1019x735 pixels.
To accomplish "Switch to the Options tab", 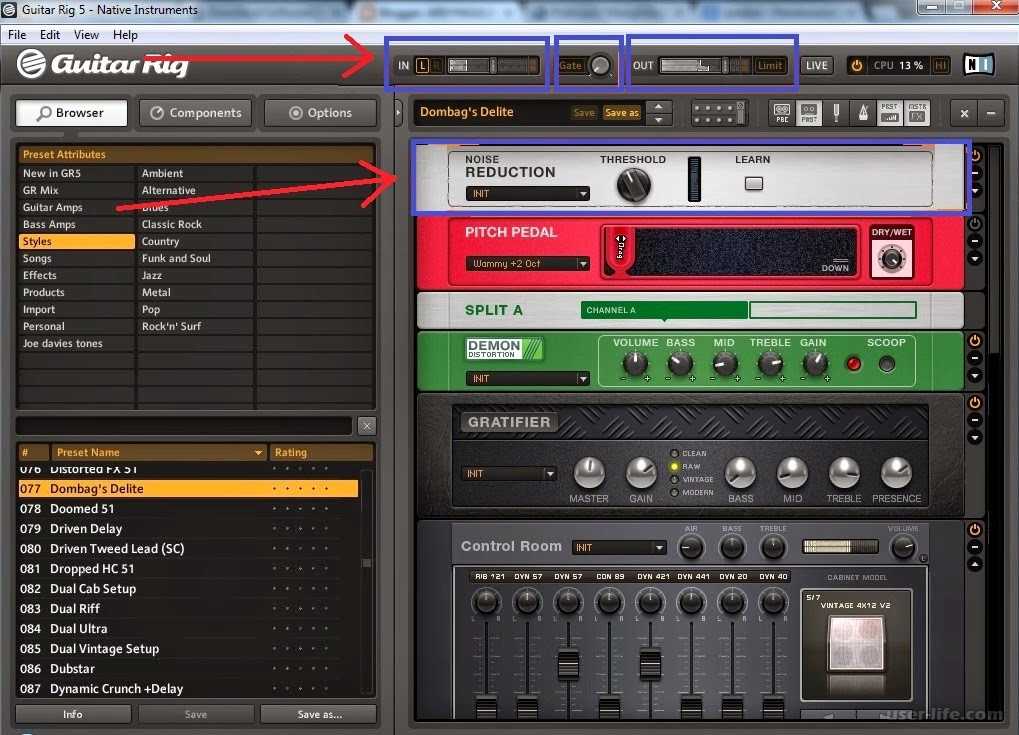I will (320, 113).
